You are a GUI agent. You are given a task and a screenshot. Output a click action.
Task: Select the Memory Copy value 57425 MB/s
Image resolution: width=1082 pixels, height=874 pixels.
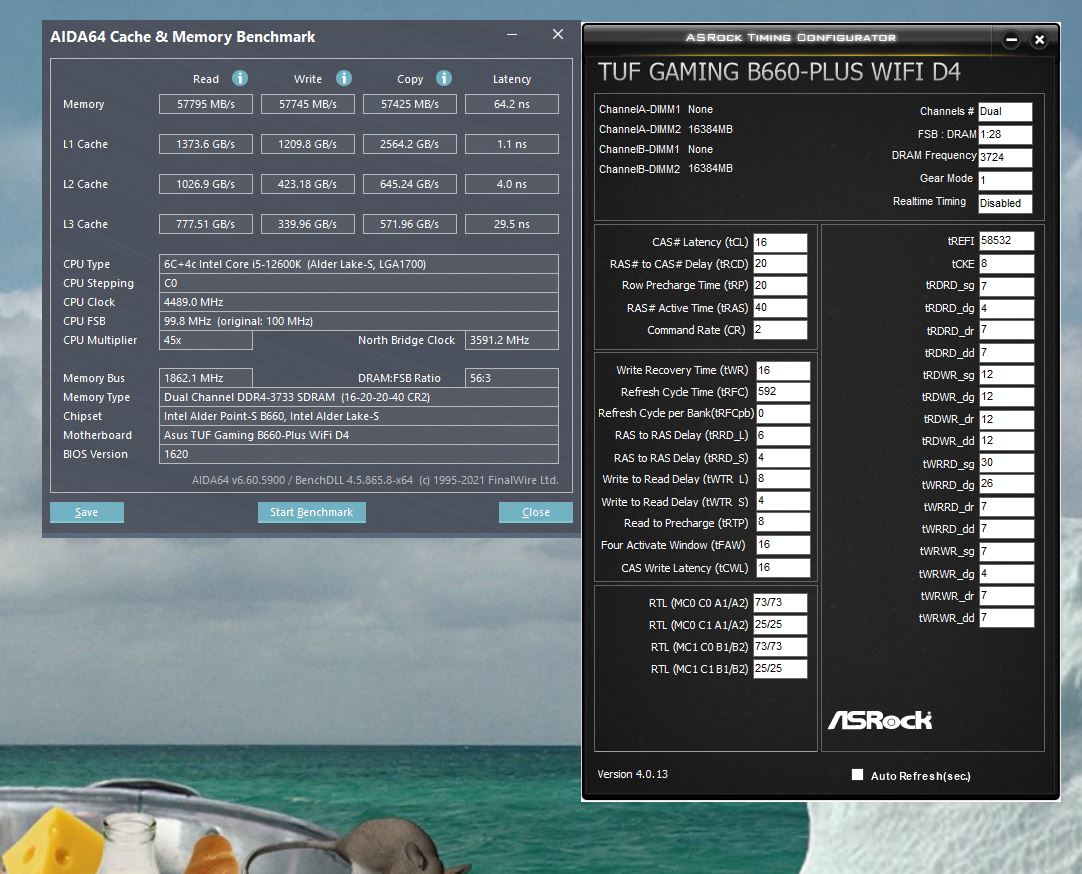coord(410,104)
